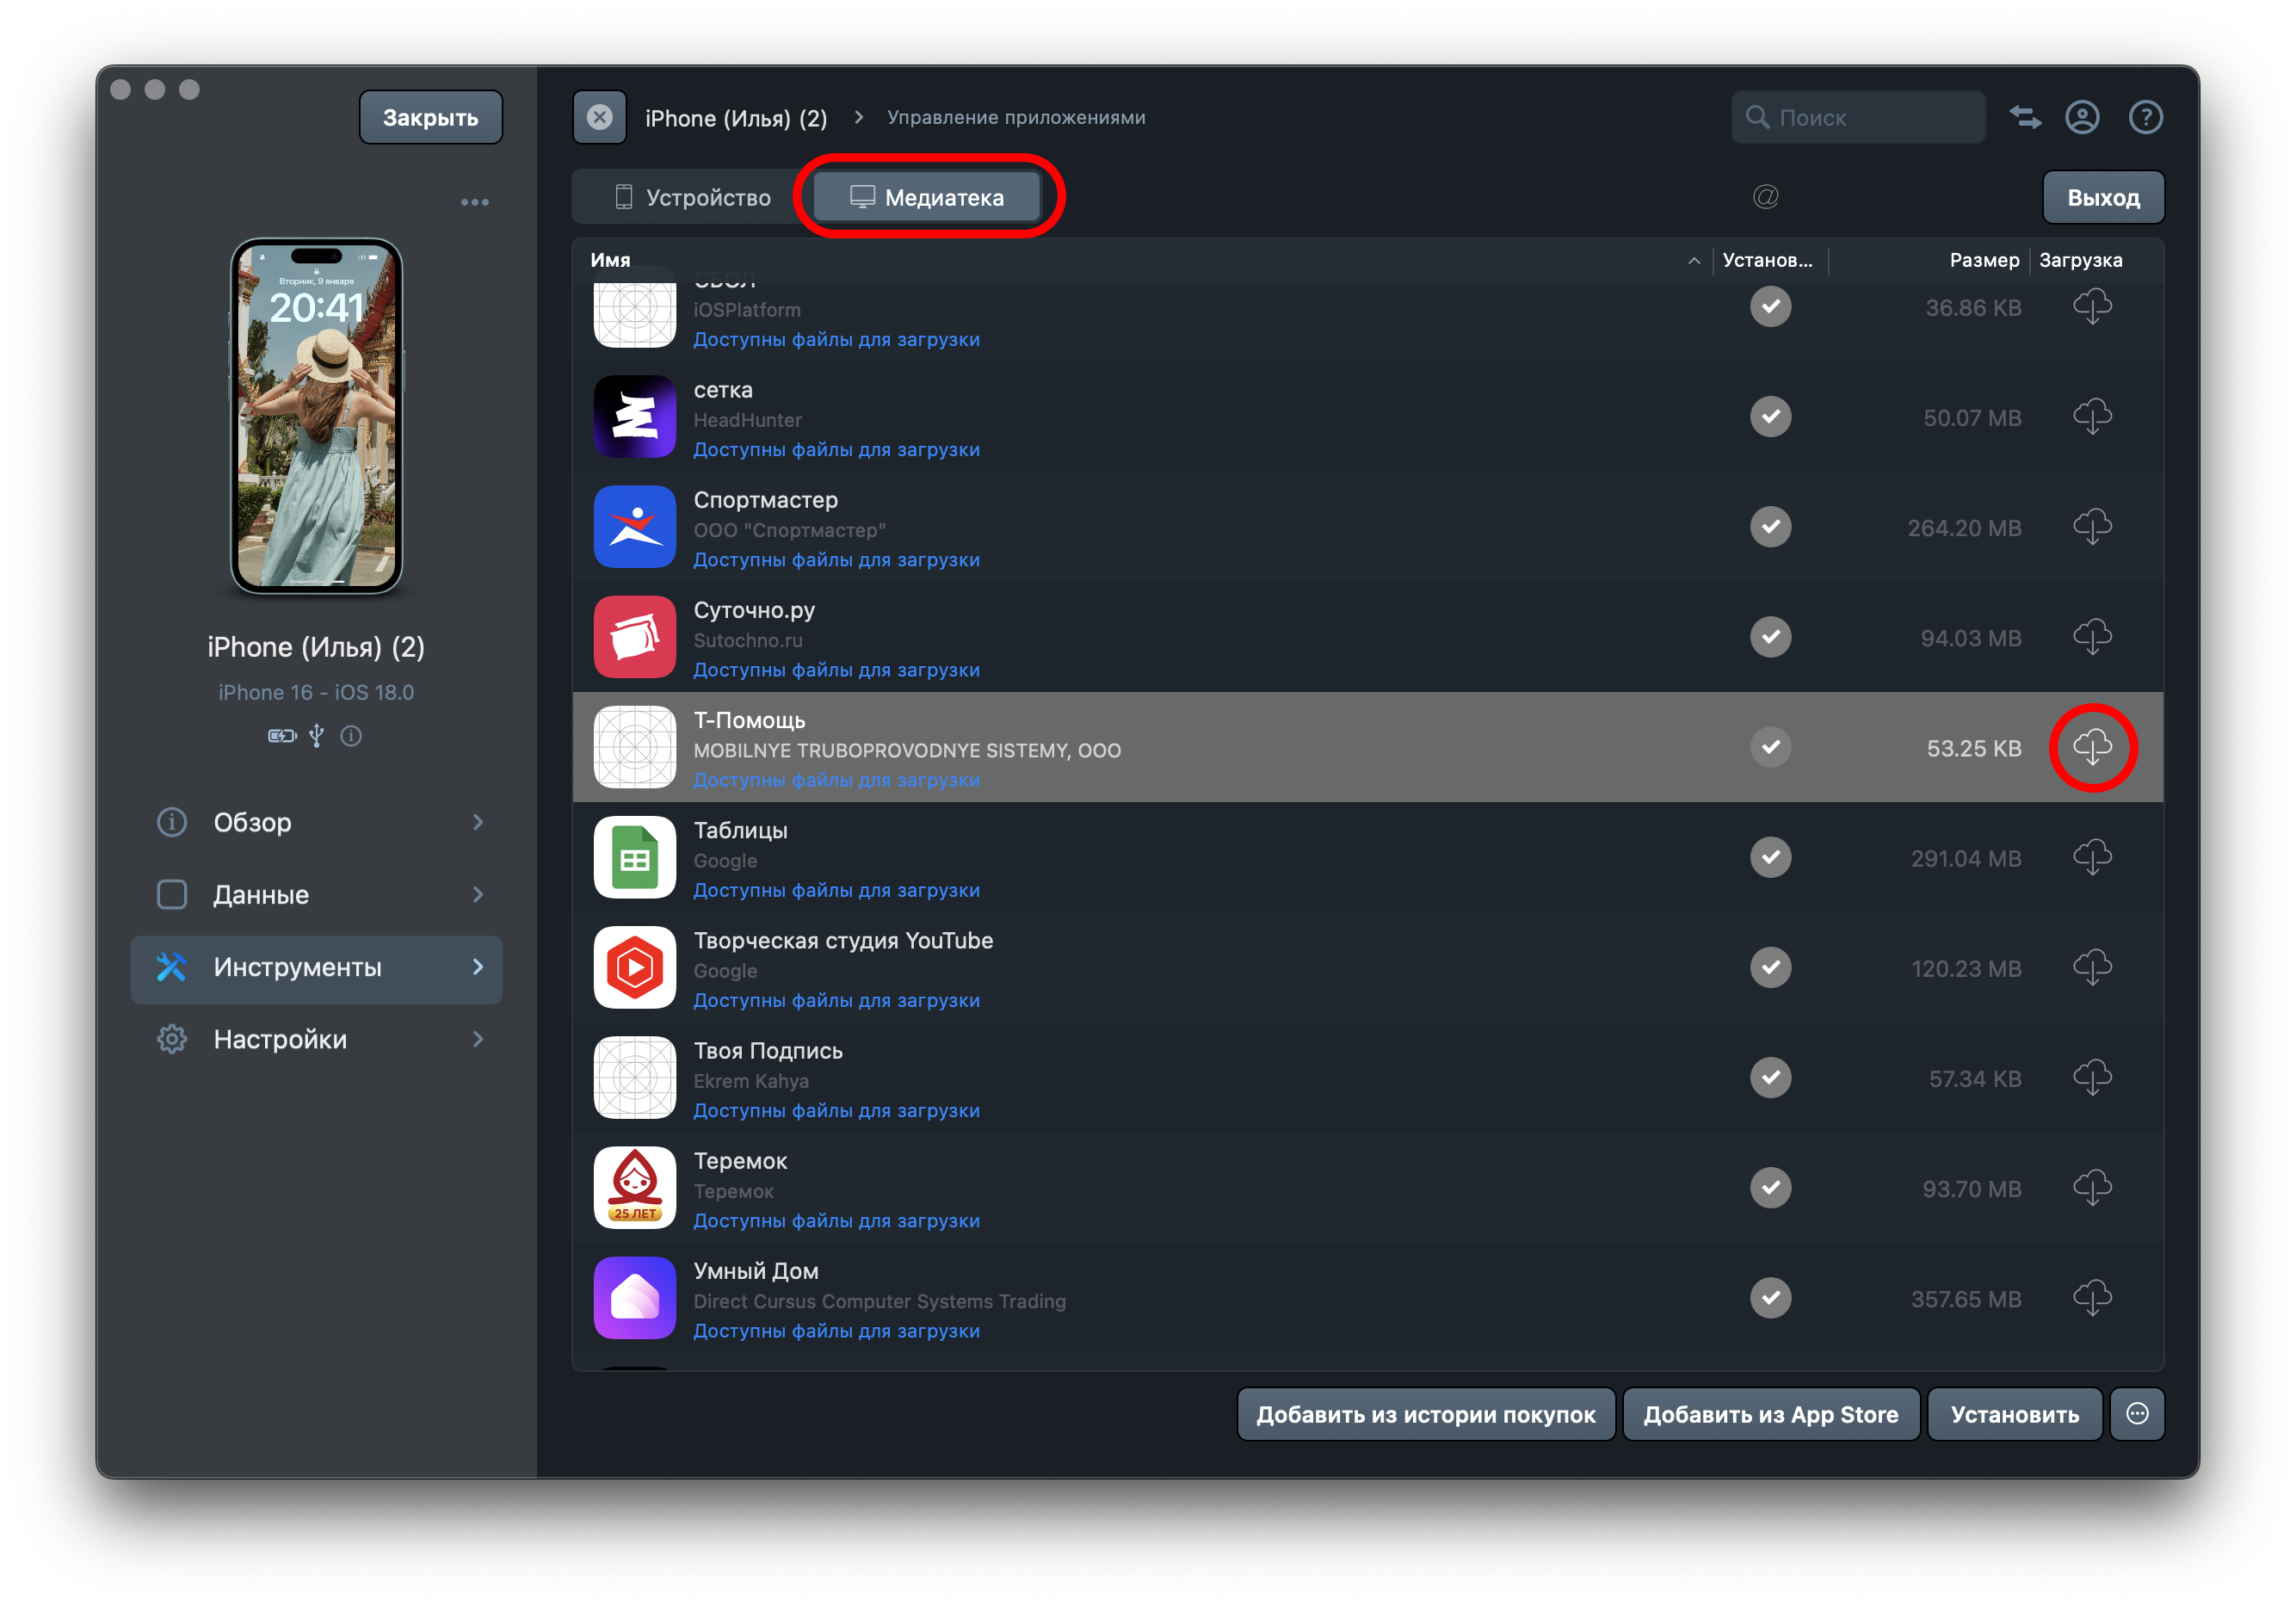Toggle installed checkmark for Умный Дом
Image resolution: width=2296 pixels, height=1606 pixels.
1770,1297
